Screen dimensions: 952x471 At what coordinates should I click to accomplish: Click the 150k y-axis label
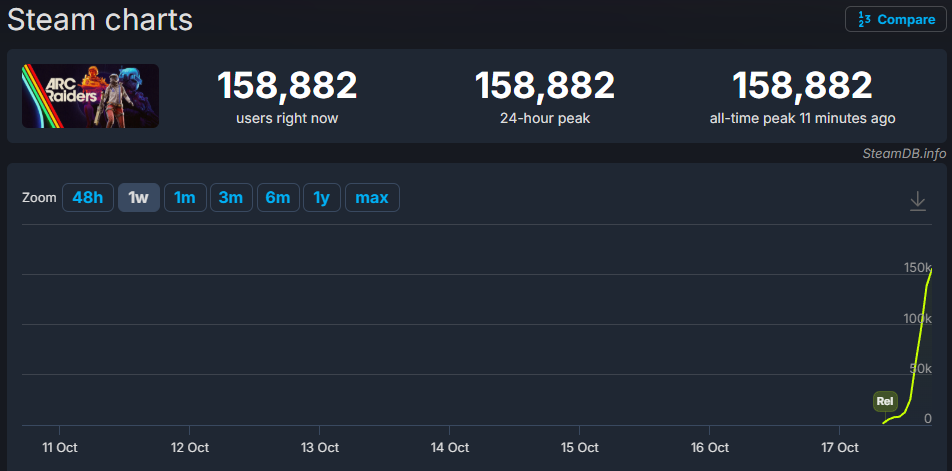[917, 267]
